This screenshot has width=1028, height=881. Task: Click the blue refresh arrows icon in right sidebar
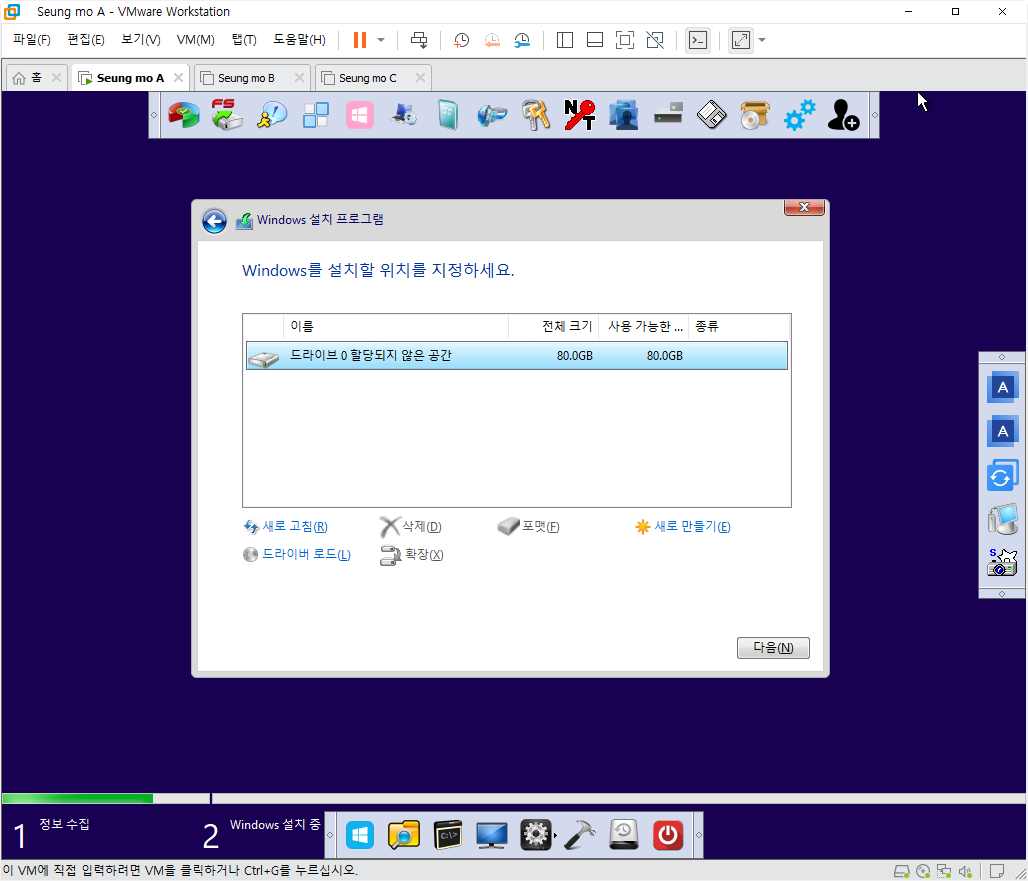click(1002, 476)
